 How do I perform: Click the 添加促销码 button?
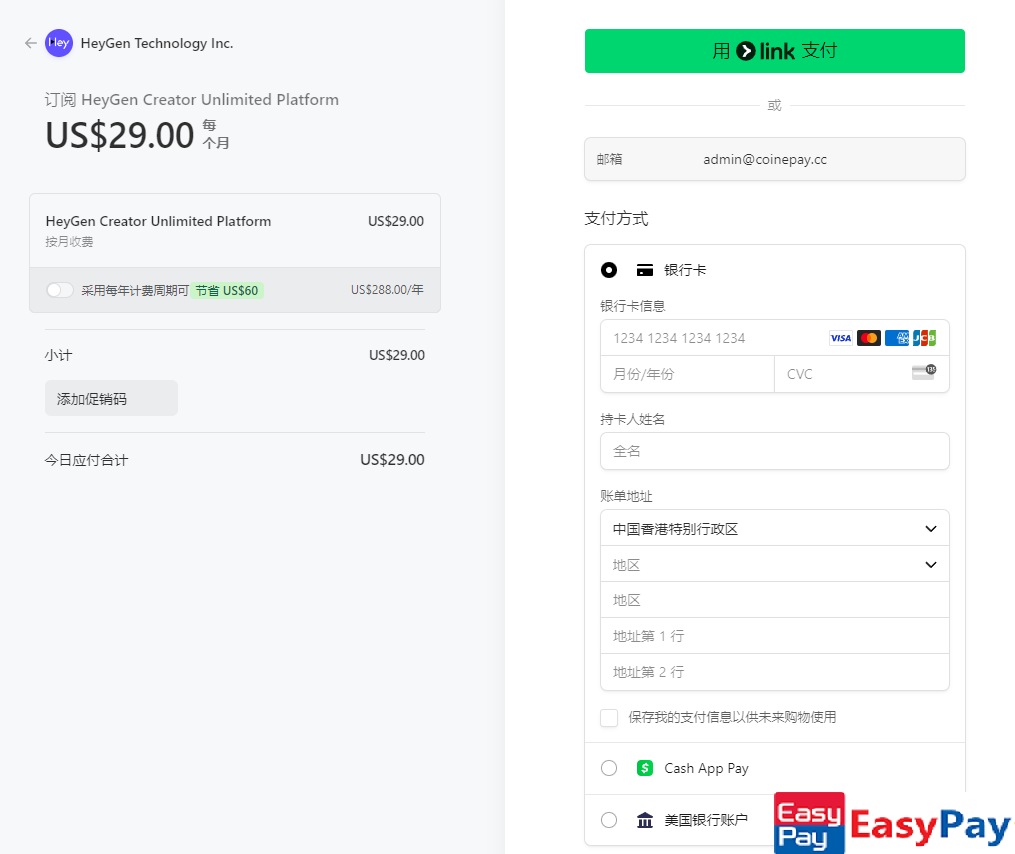coord(111,398)
